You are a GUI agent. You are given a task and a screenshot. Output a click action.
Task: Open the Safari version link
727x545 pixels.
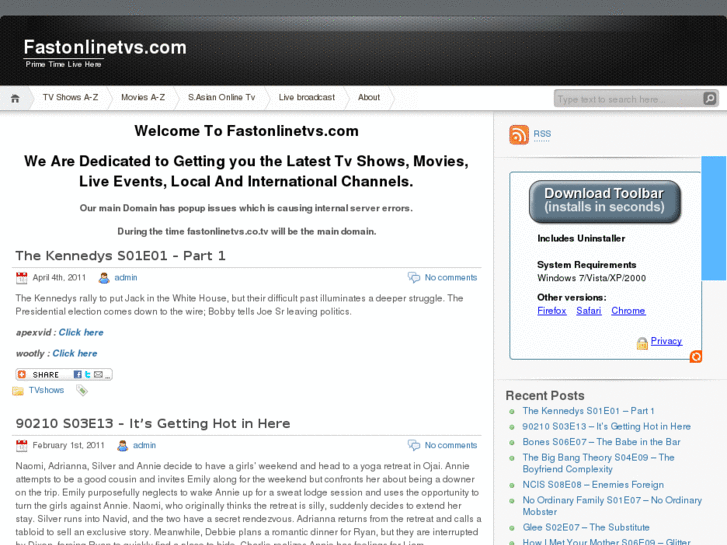pyautogui.click(x=589, y=311)
